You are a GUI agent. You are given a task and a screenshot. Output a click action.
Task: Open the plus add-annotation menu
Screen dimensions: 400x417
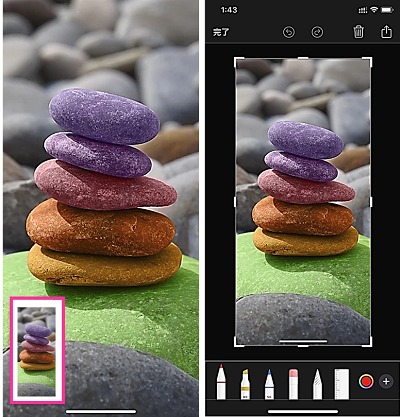click(386, 381)
